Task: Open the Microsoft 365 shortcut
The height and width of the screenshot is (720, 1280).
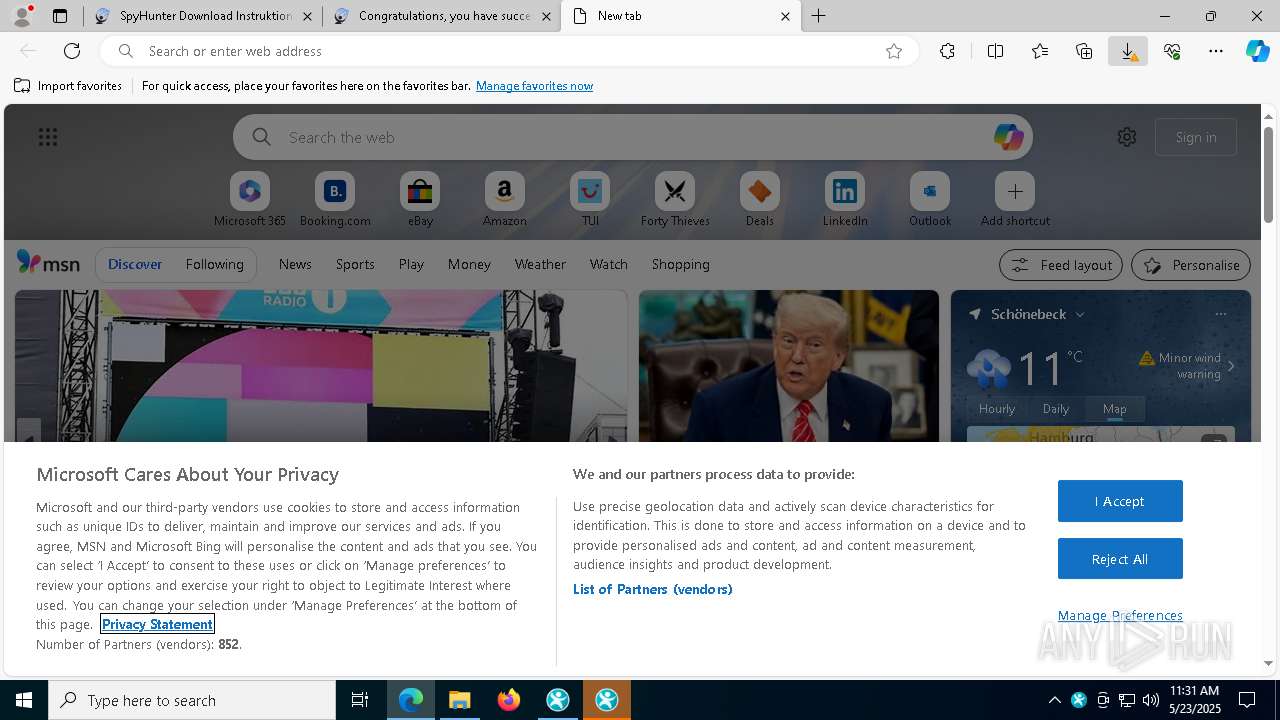Action: tap(250, 200)
